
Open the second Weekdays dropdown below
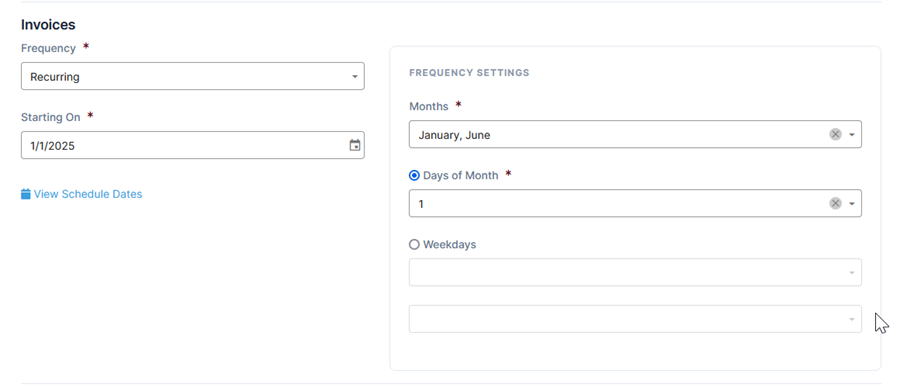(x=635, y=319)
